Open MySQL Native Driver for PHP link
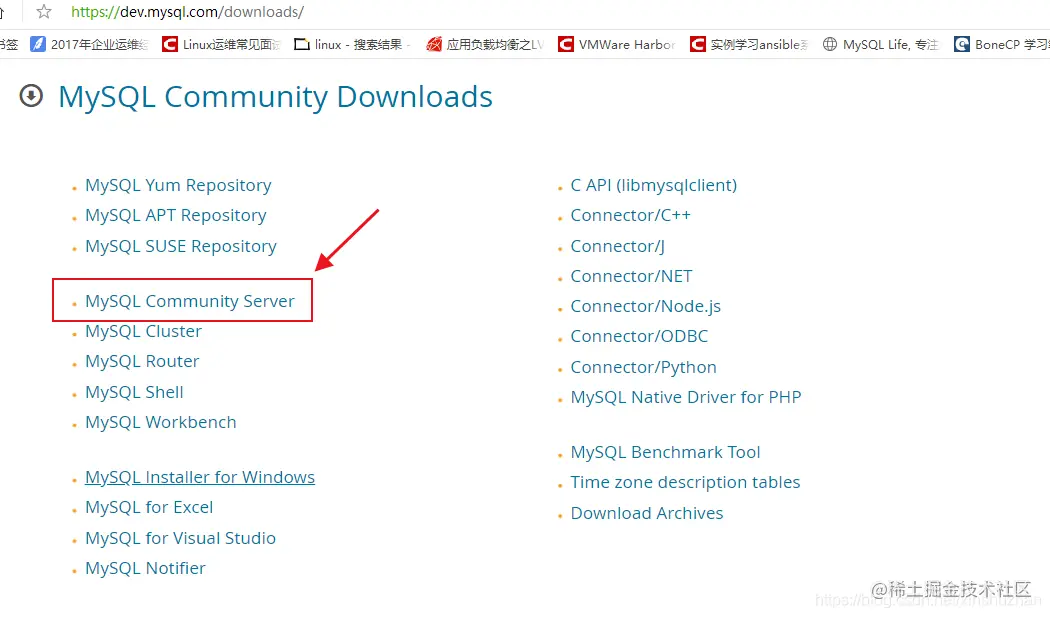Image resolution: width=1050 pixels, height=618 pixels. [686, 397]
